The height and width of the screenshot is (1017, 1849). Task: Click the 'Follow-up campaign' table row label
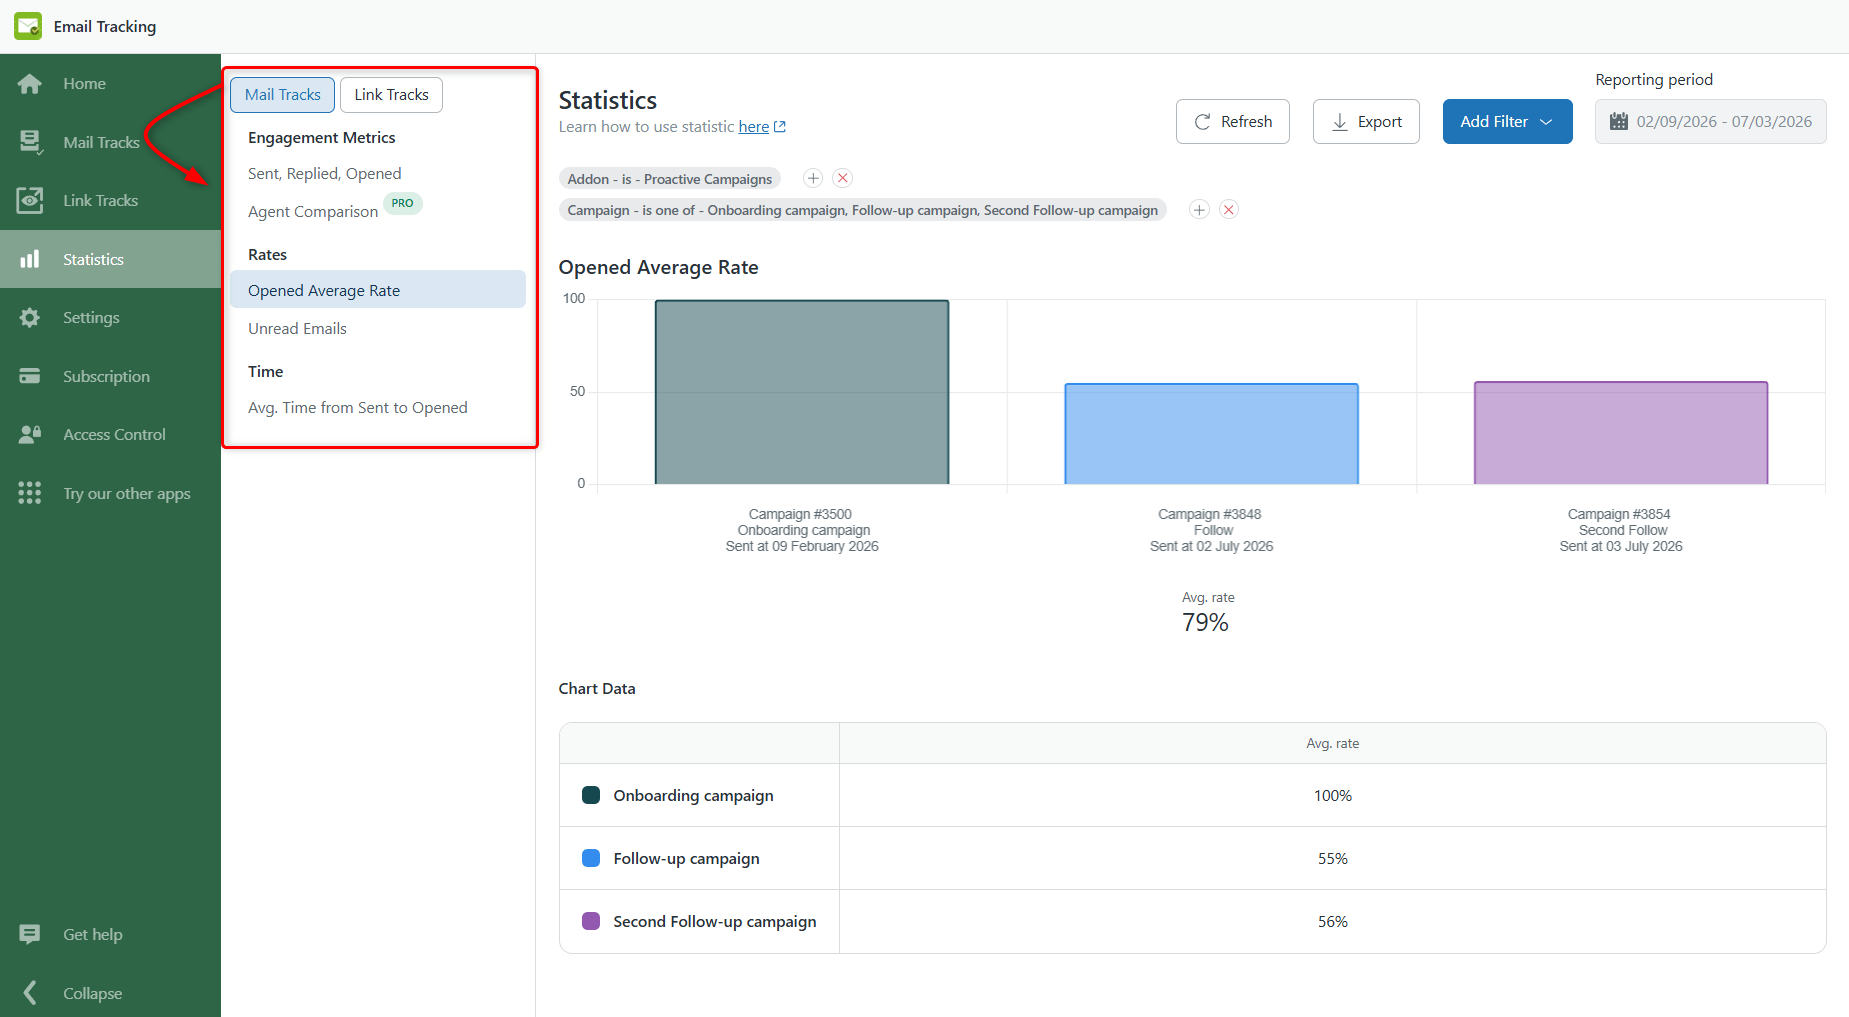click(686, 859)
